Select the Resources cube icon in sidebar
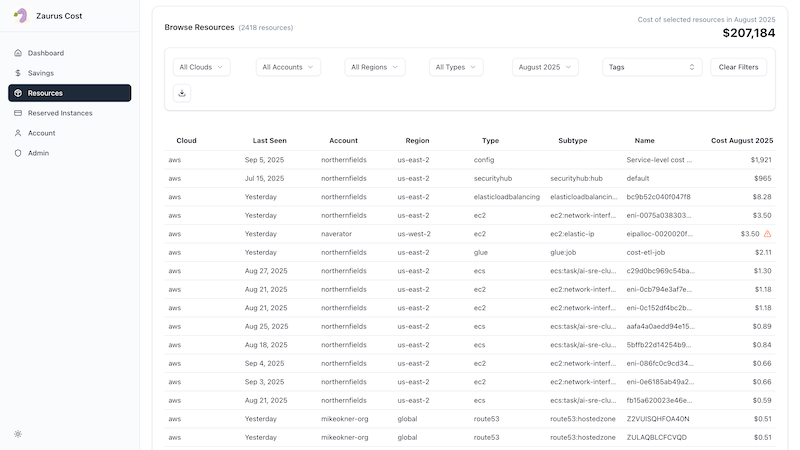The width and height of the screenshot is (800, 450). (18, 93)
